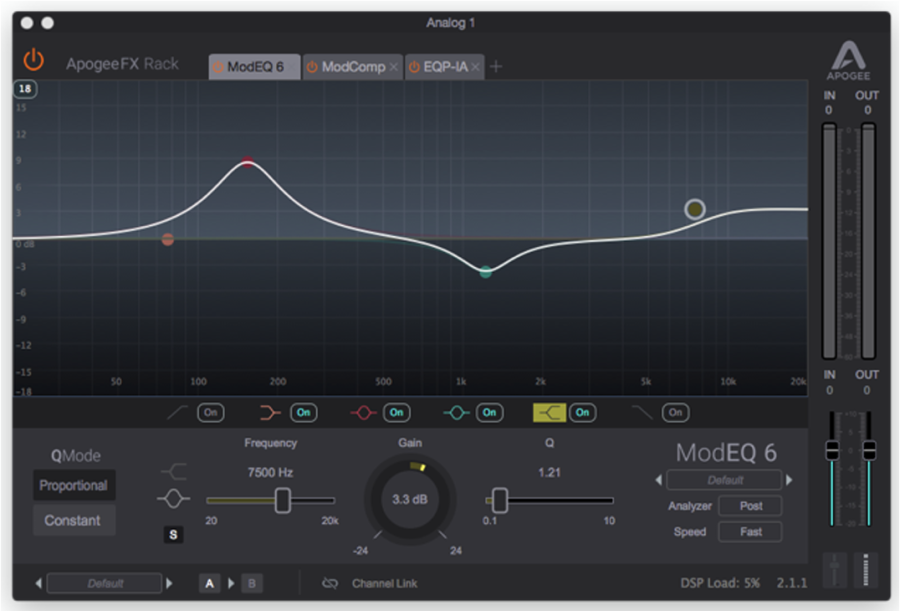Click the 3.3 dB gain value
The image size is (900, 611).
coord(410,499)
